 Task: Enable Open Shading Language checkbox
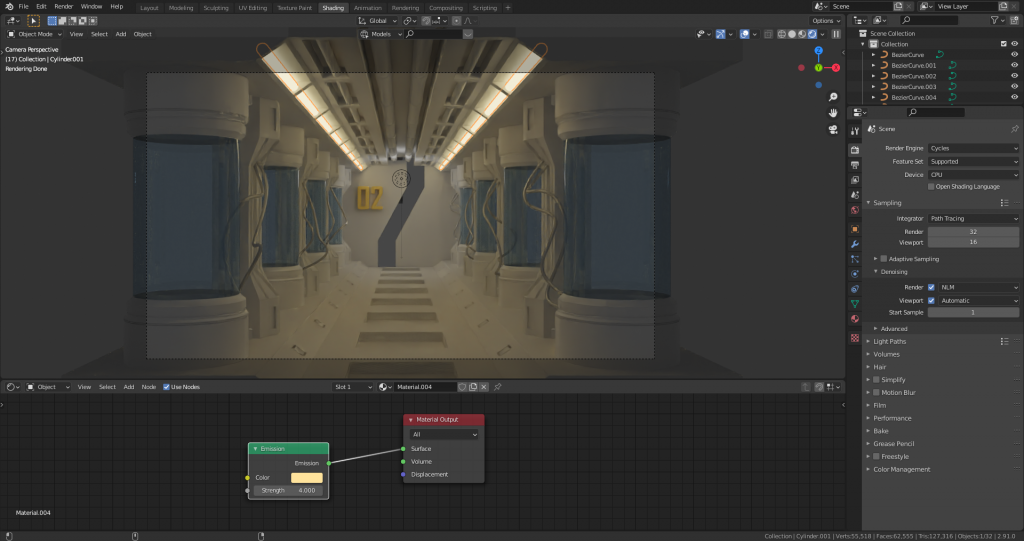(931, 186)
